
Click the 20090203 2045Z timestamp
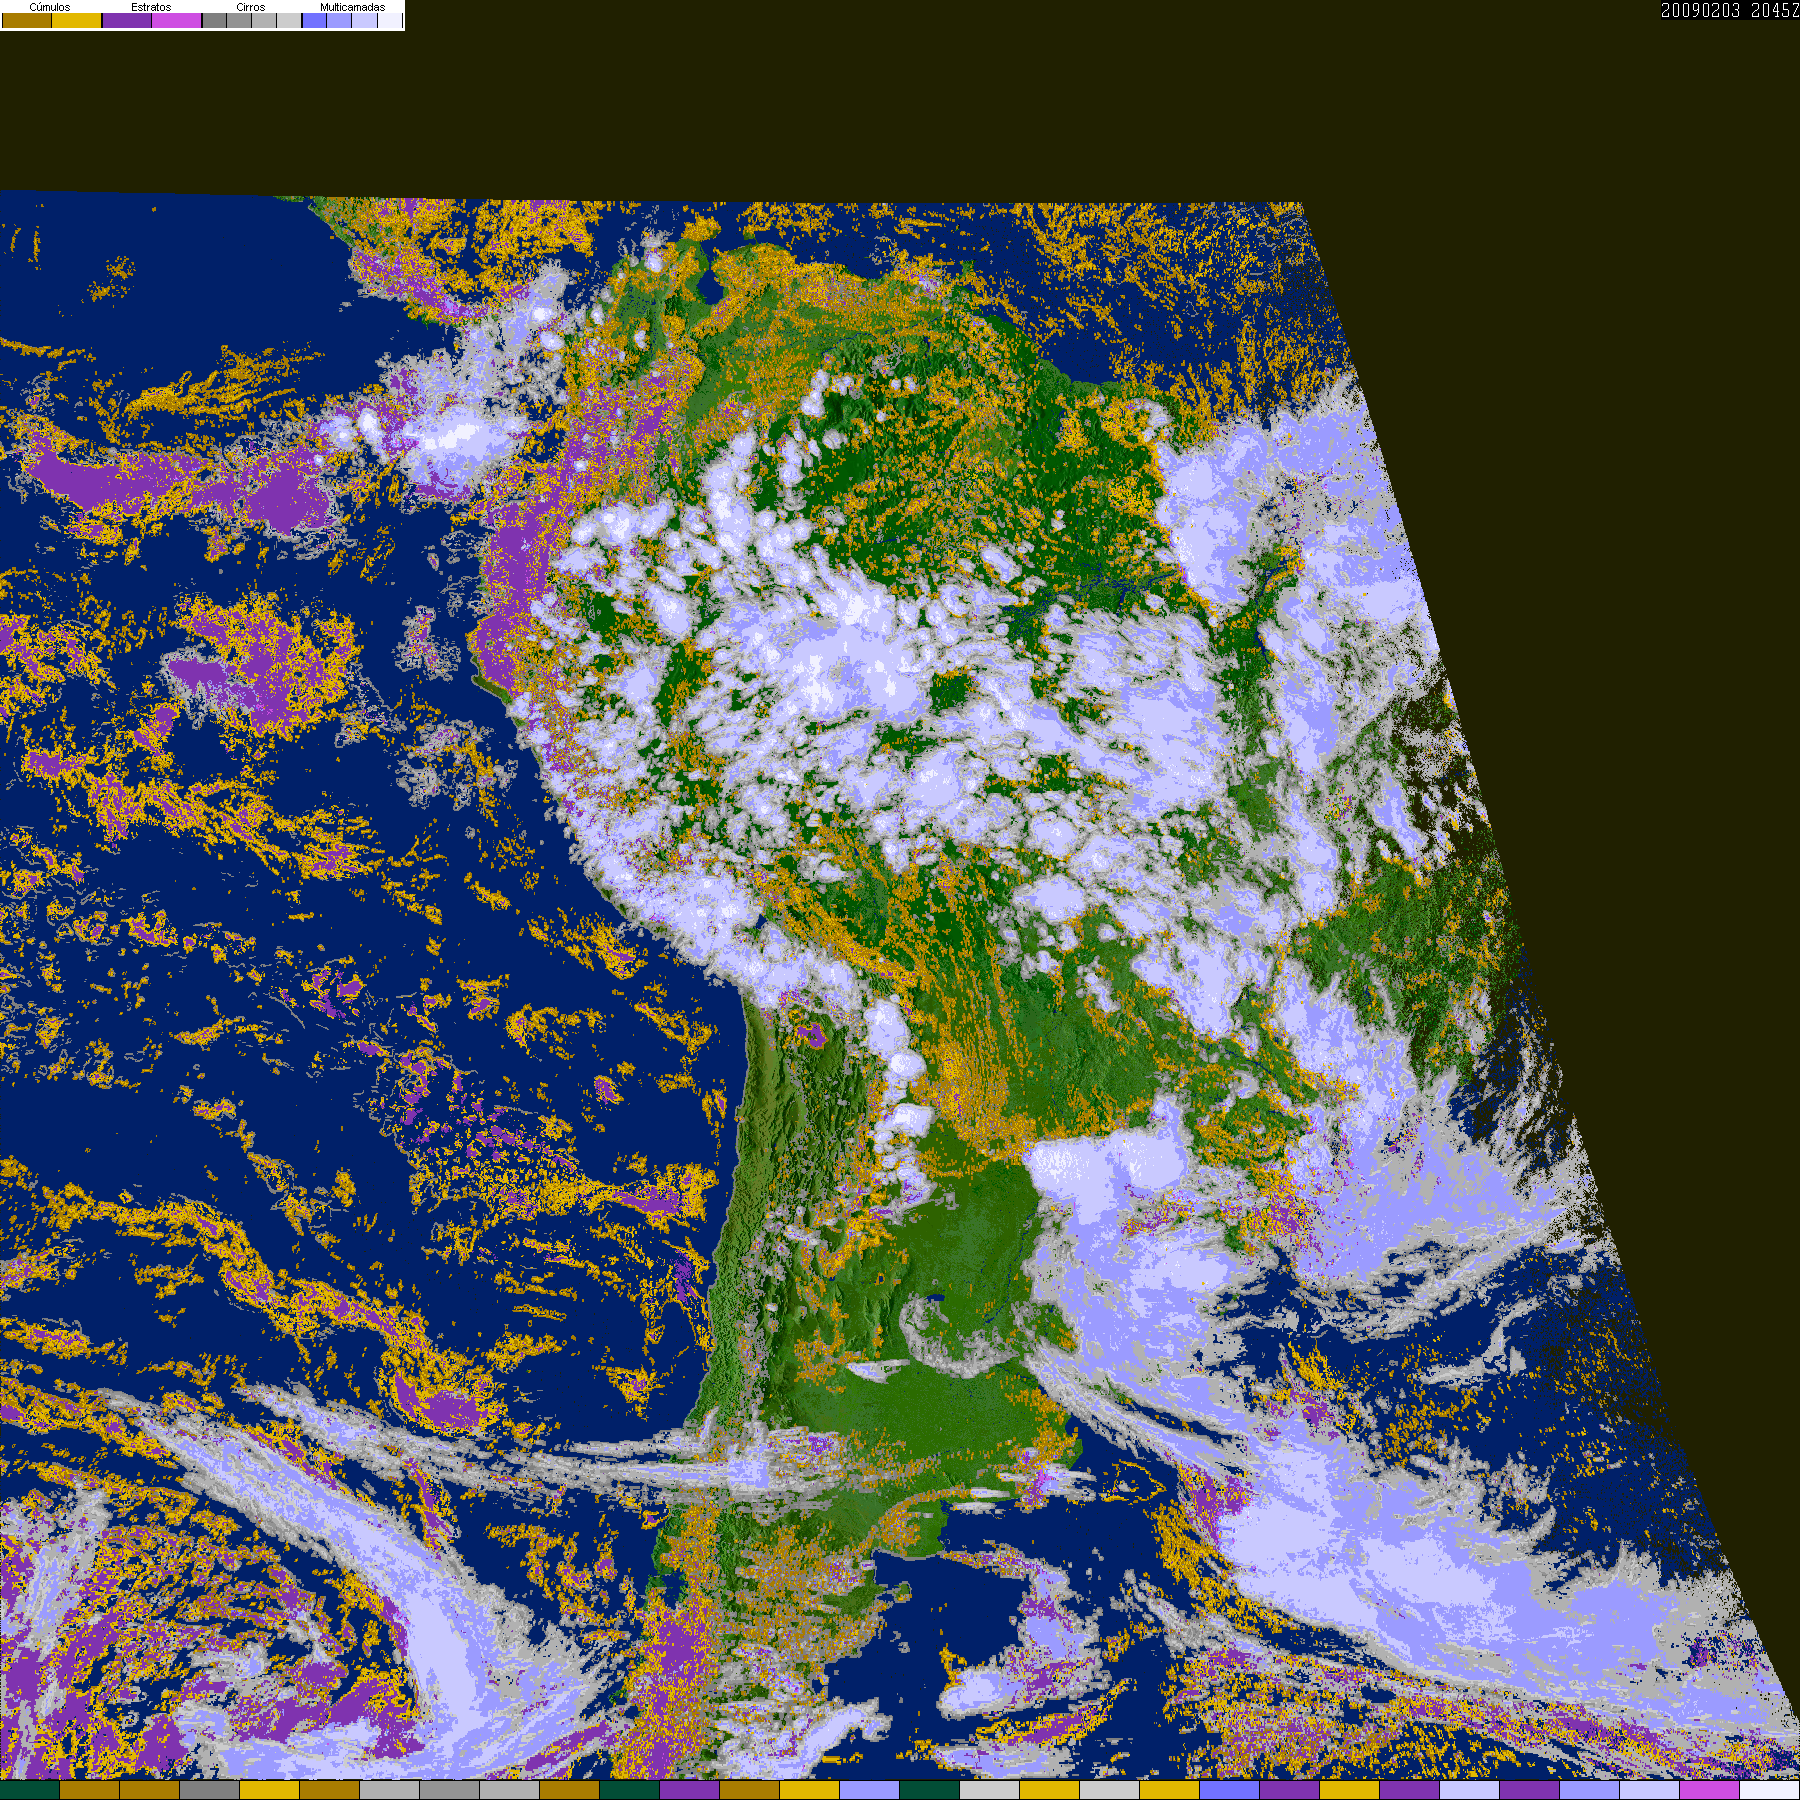[1730, 10]
